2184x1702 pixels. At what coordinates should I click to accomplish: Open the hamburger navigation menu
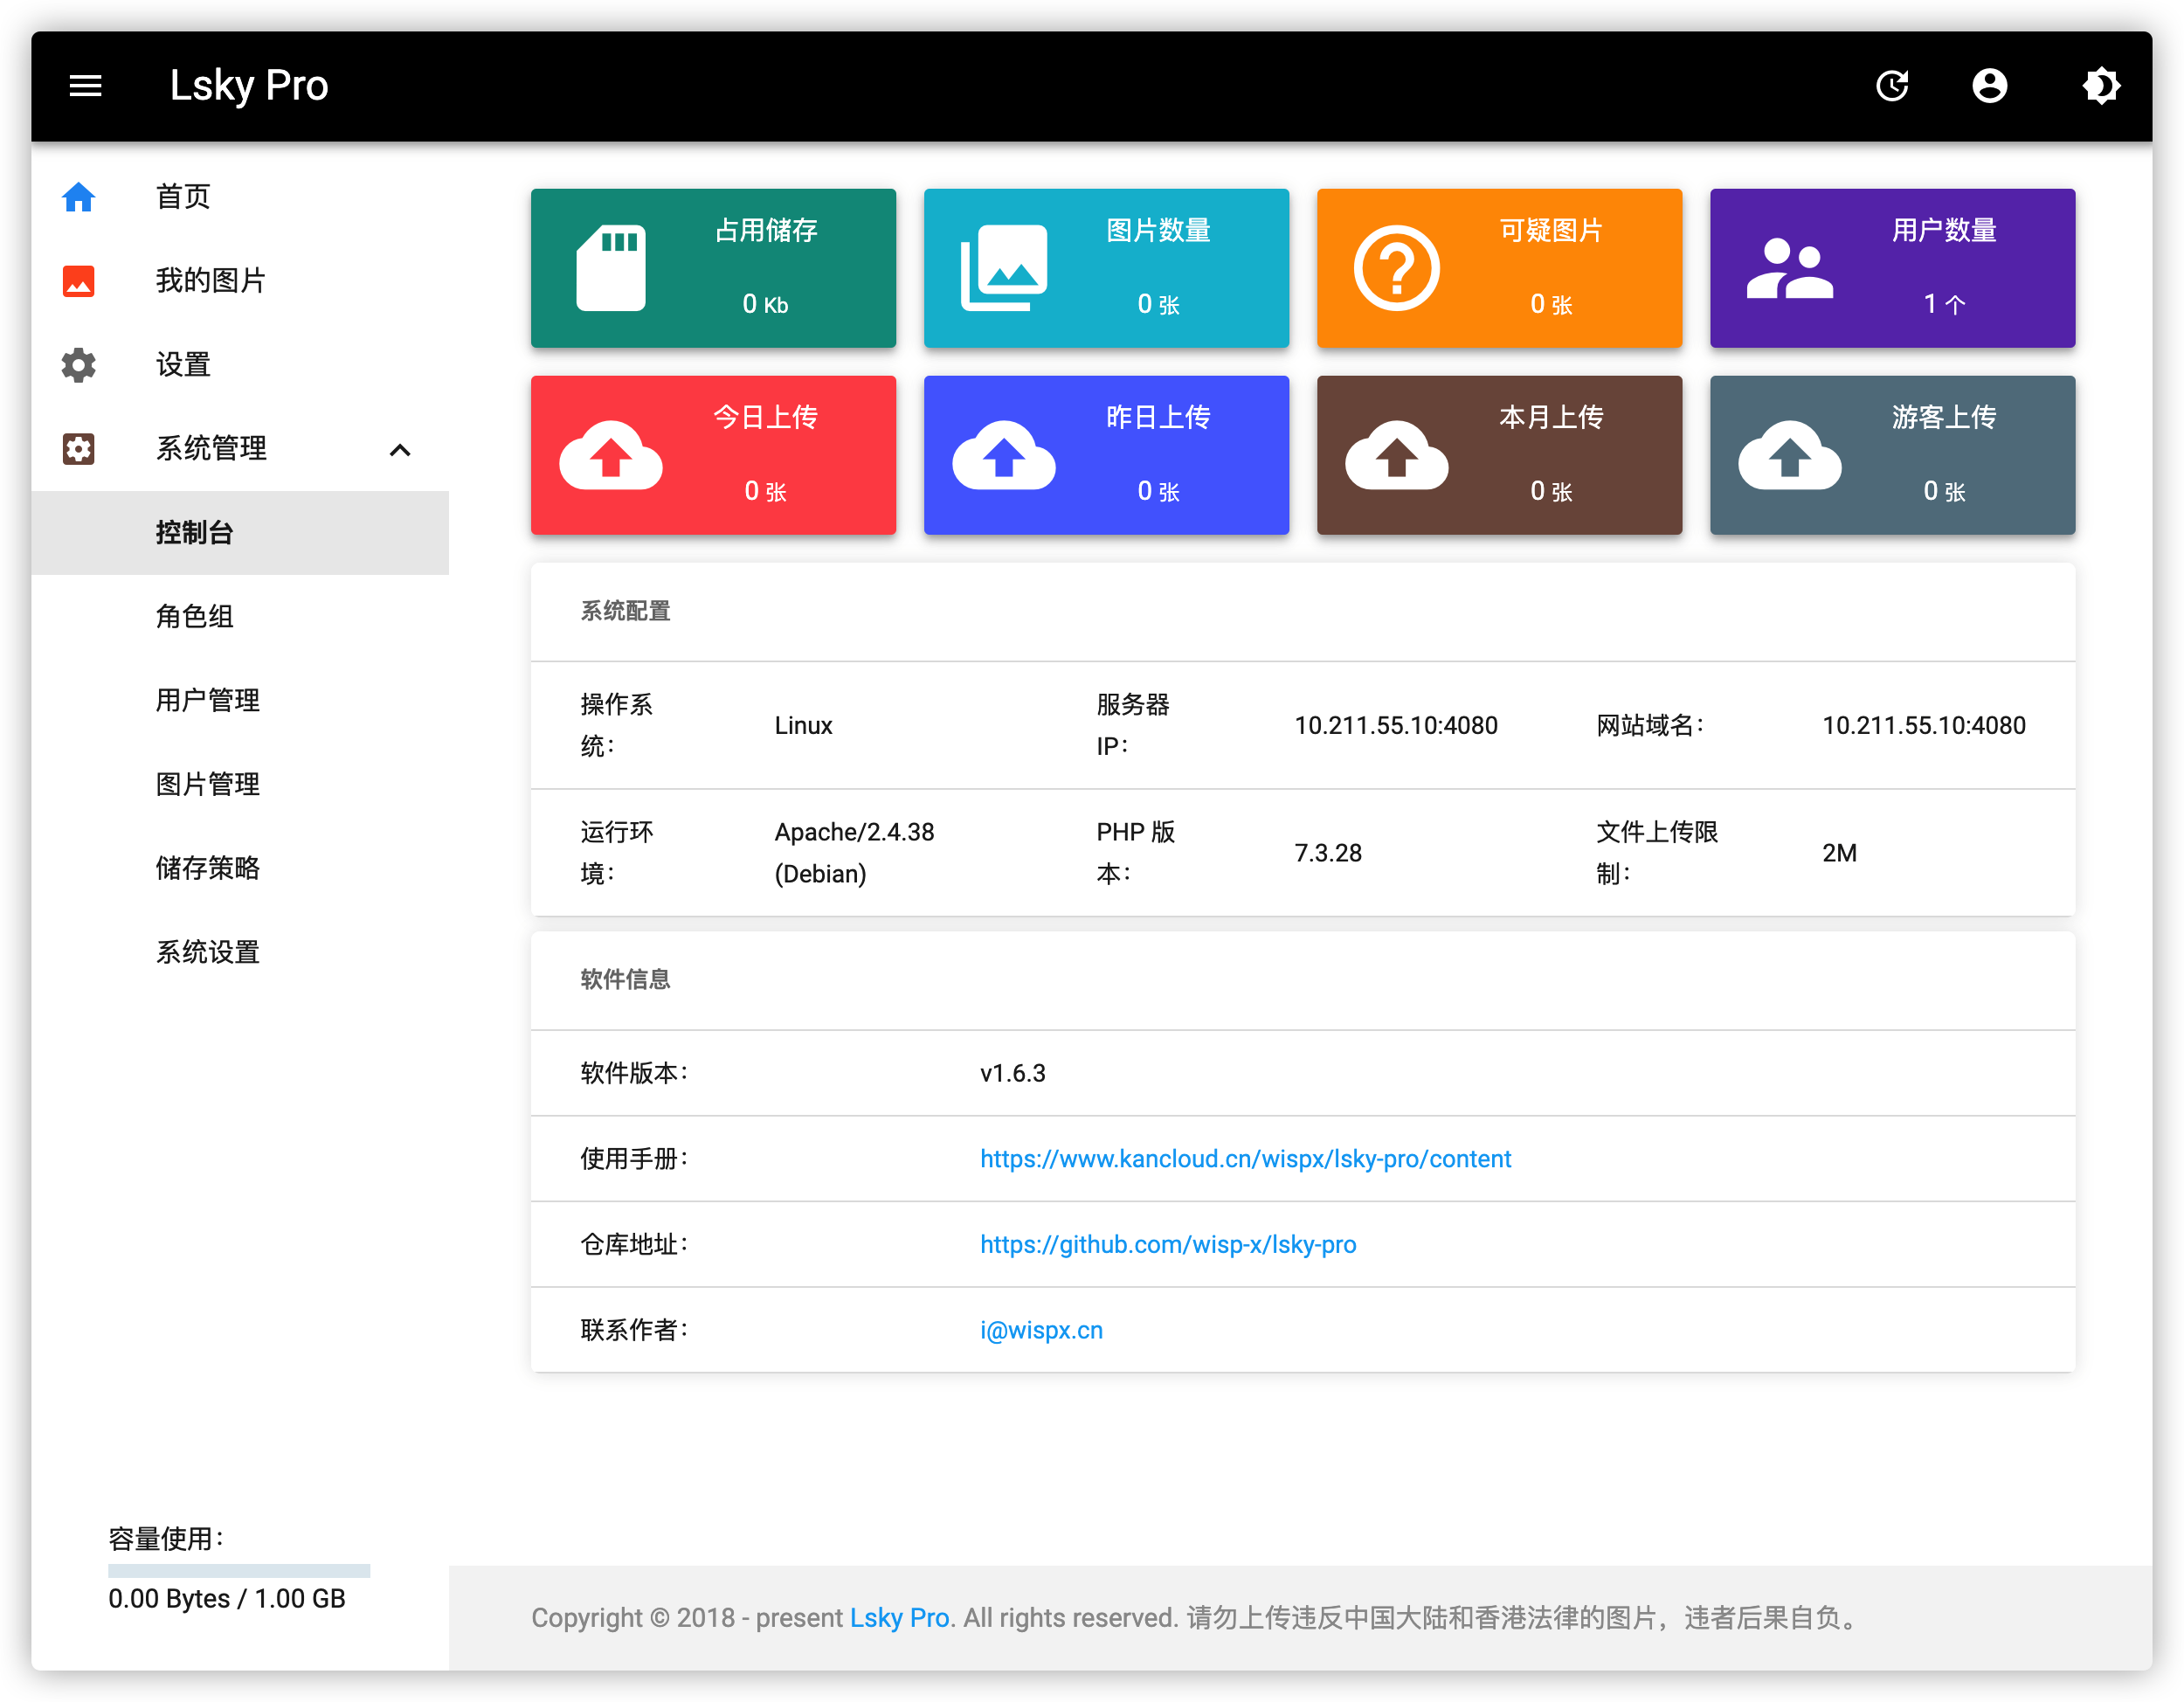coord(85,86)
